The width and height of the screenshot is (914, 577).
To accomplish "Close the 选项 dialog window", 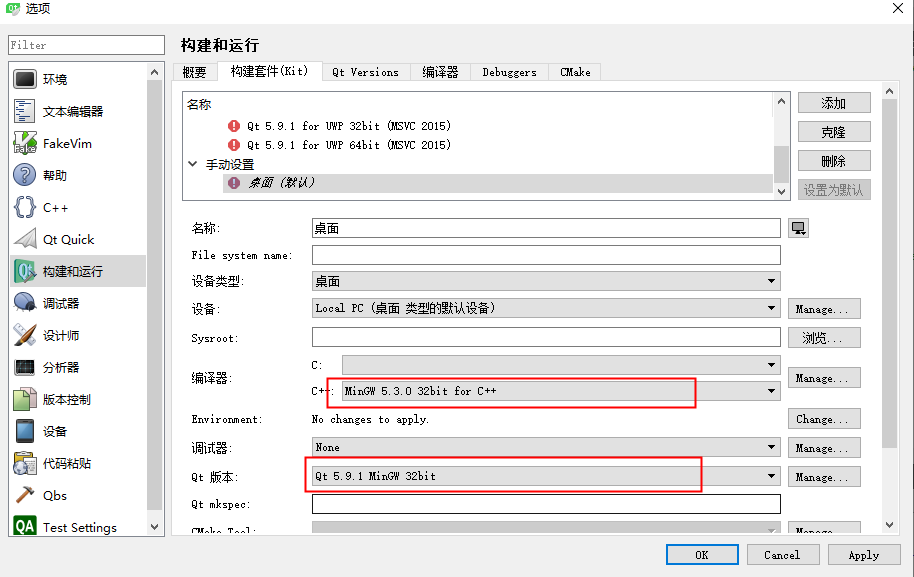I will tap(898, 8).
